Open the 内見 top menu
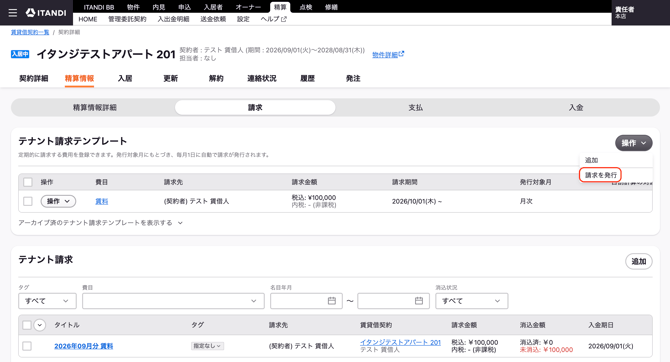 [159, 7]
